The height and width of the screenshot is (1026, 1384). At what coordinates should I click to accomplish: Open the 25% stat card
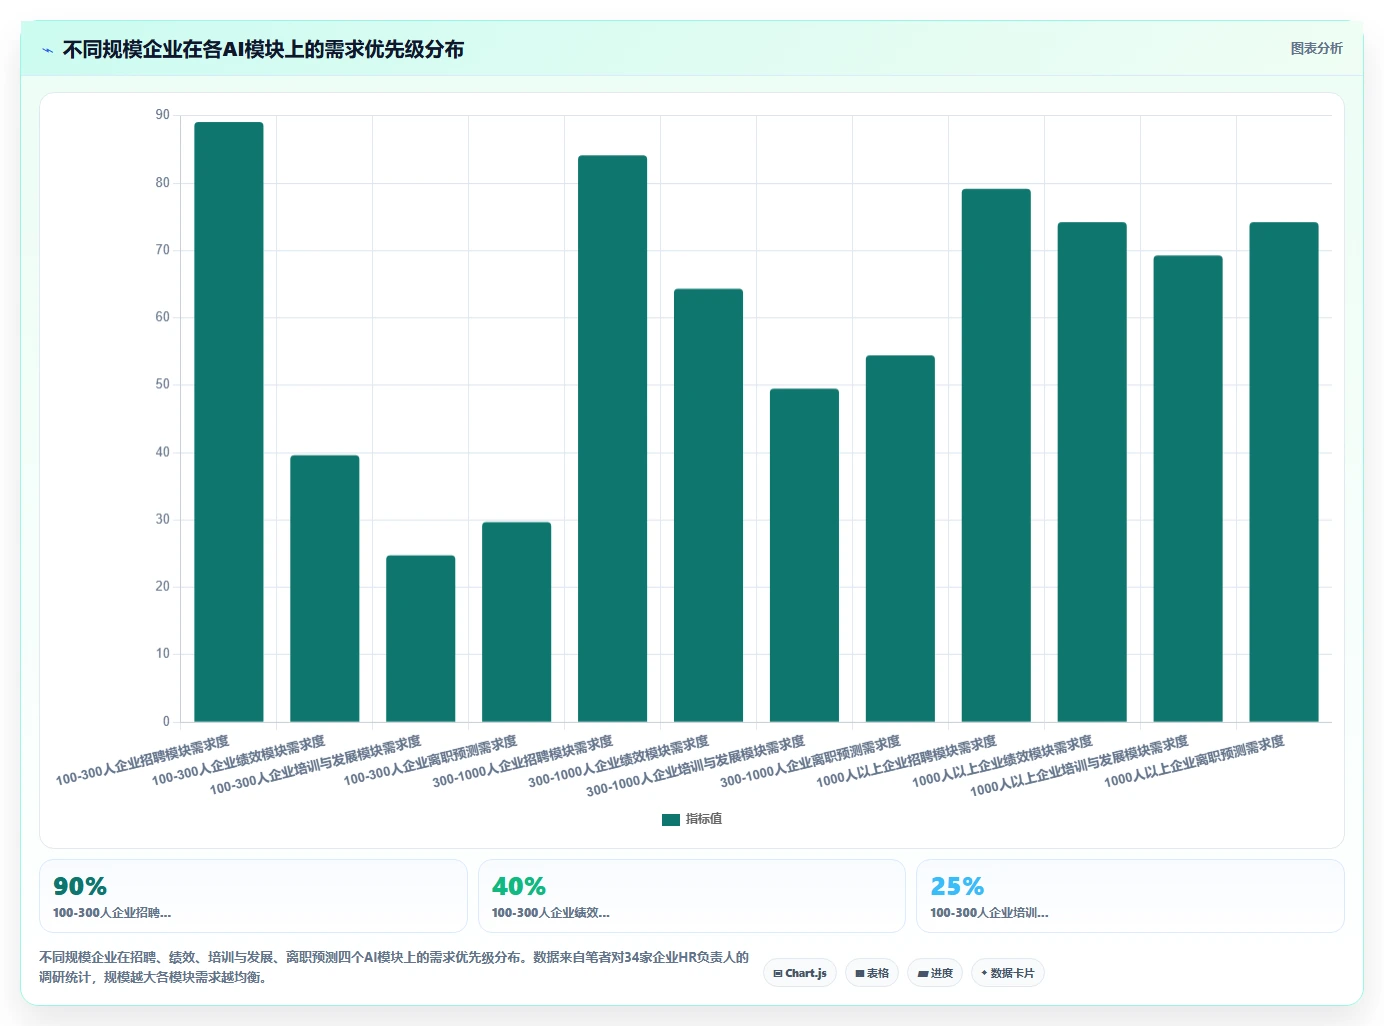coord(1130,896)
